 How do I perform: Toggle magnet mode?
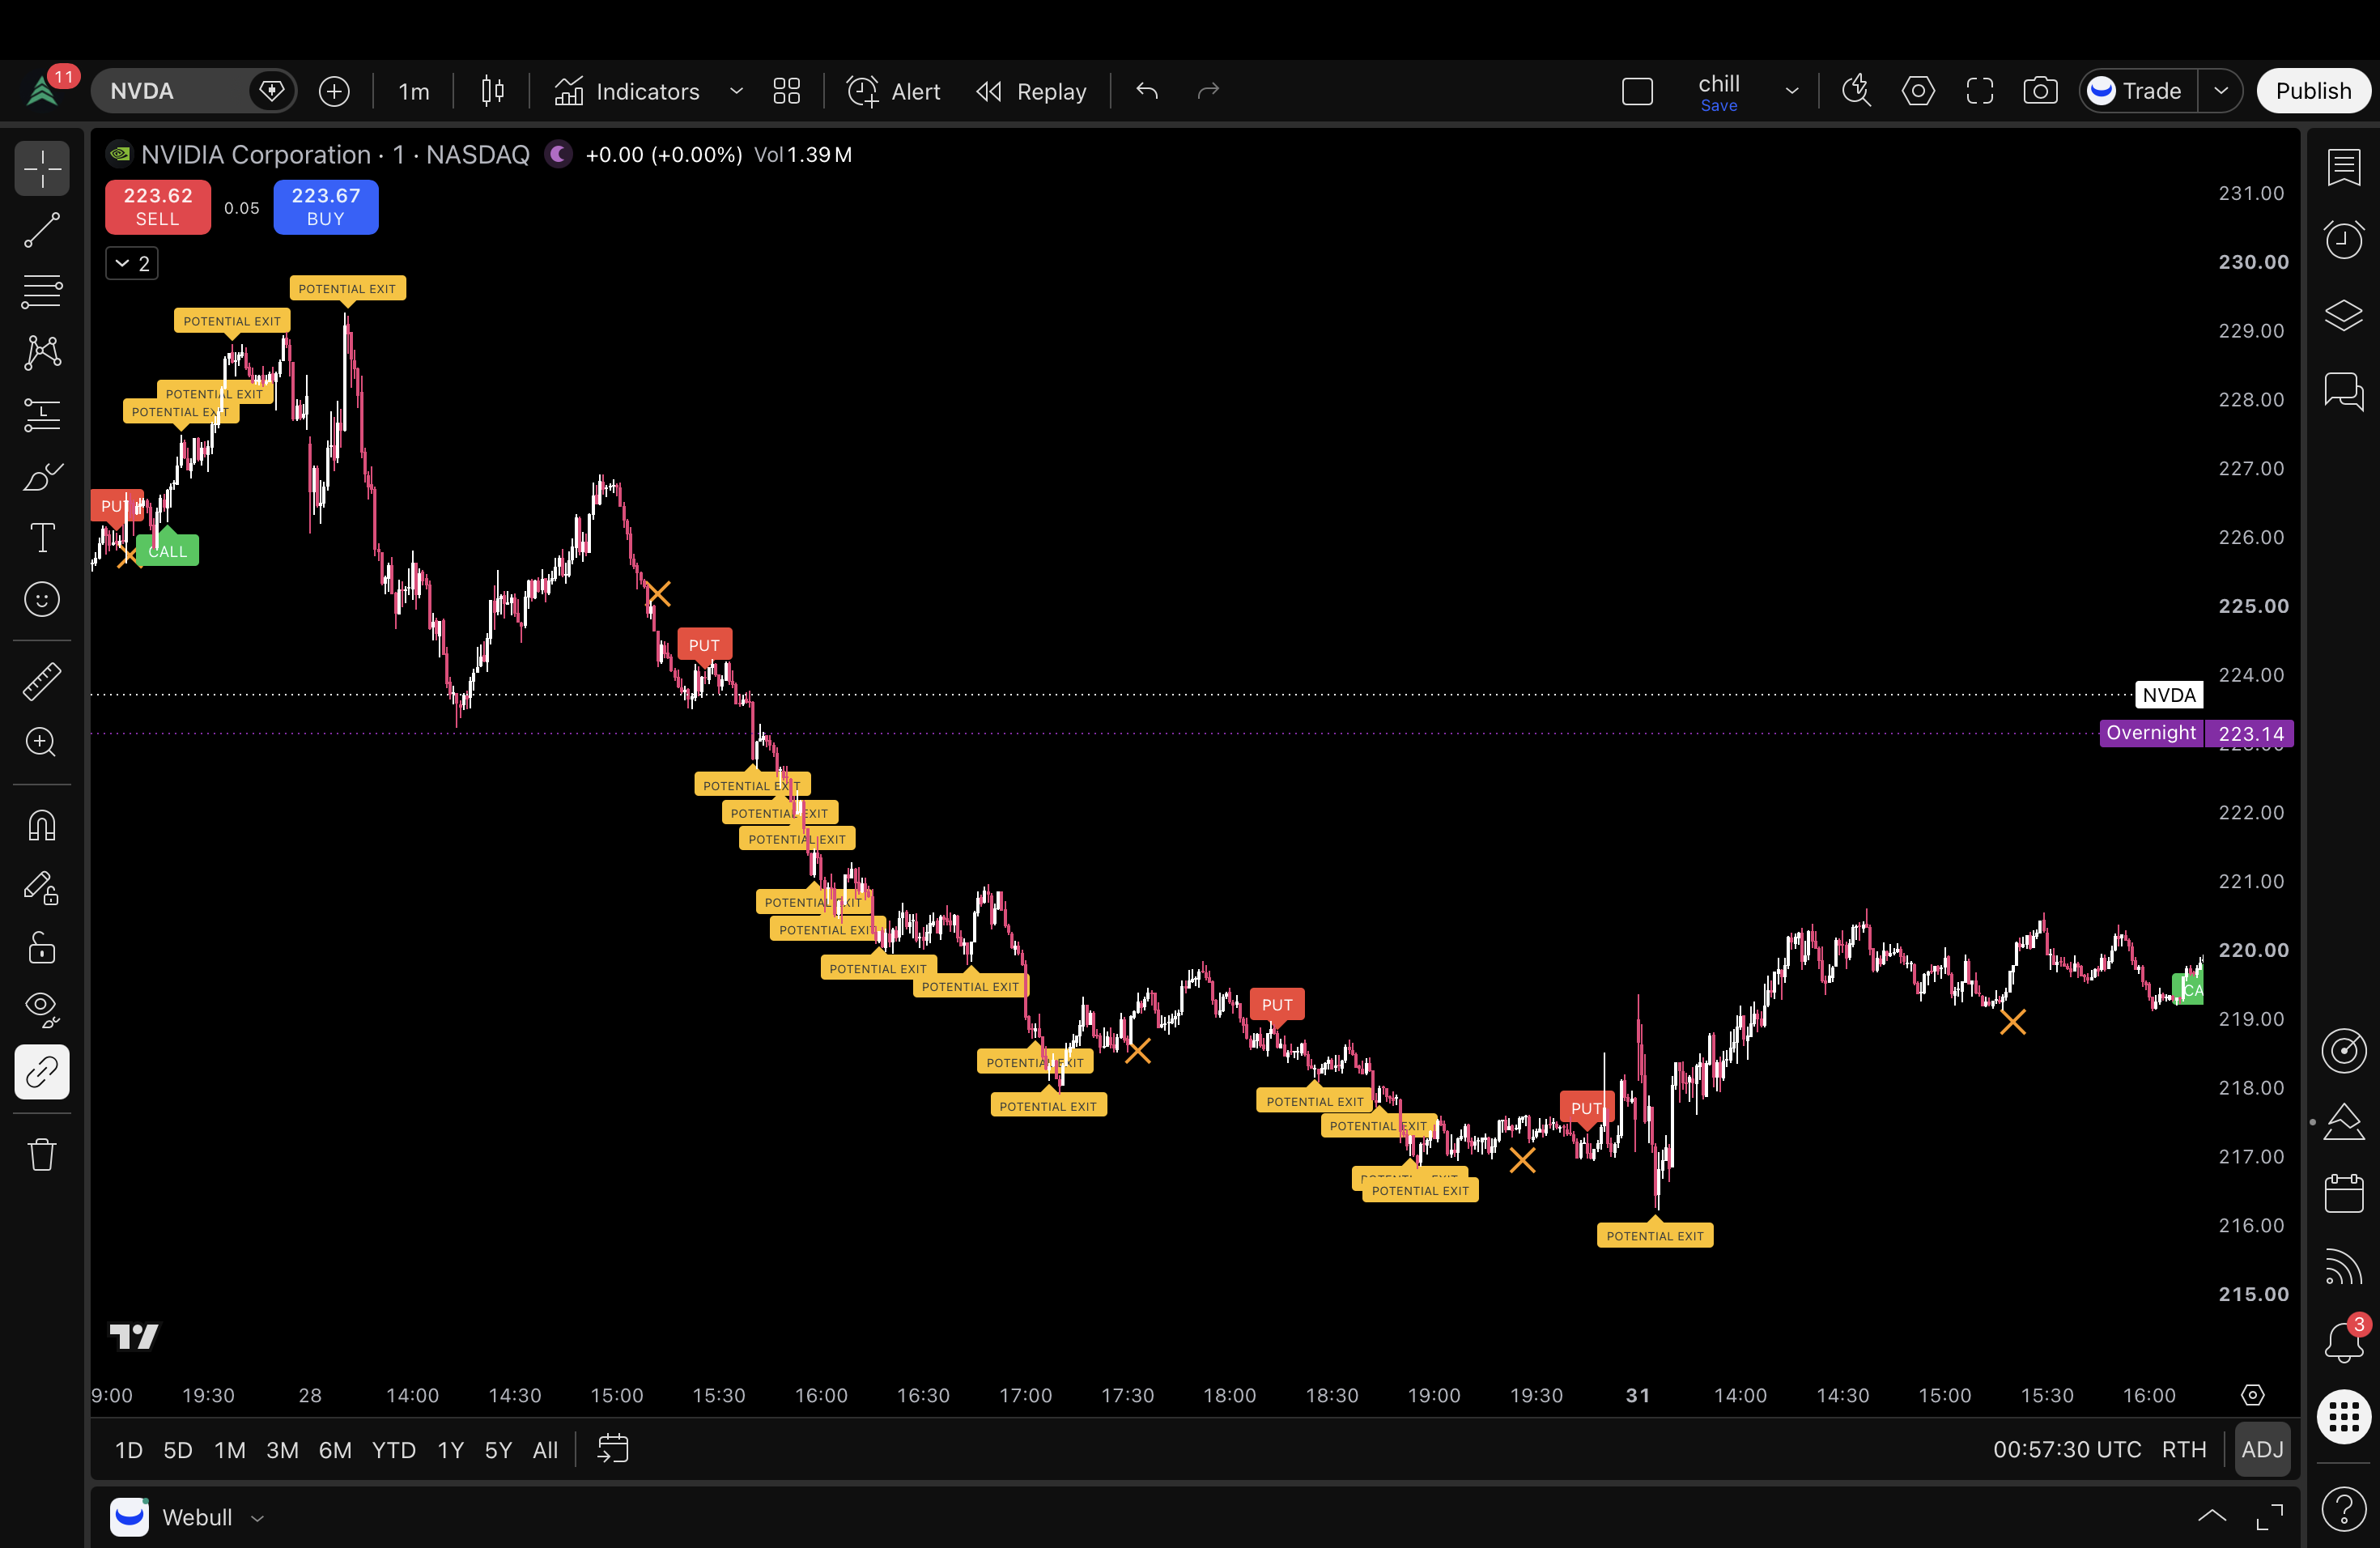(x=42, y=826)
